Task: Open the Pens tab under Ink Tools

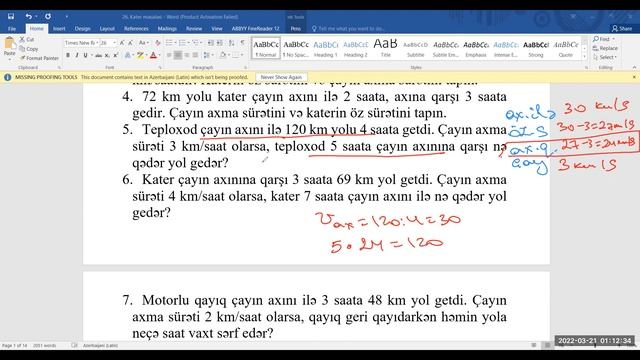Action: (296, 29)
